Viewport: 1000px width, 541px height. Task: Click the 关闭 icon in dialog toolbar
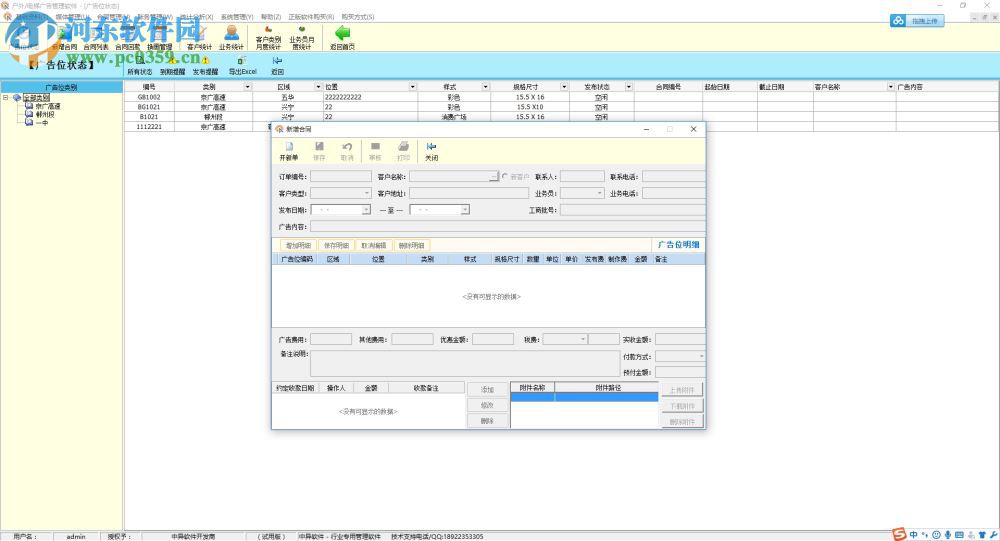click(431, 146)
